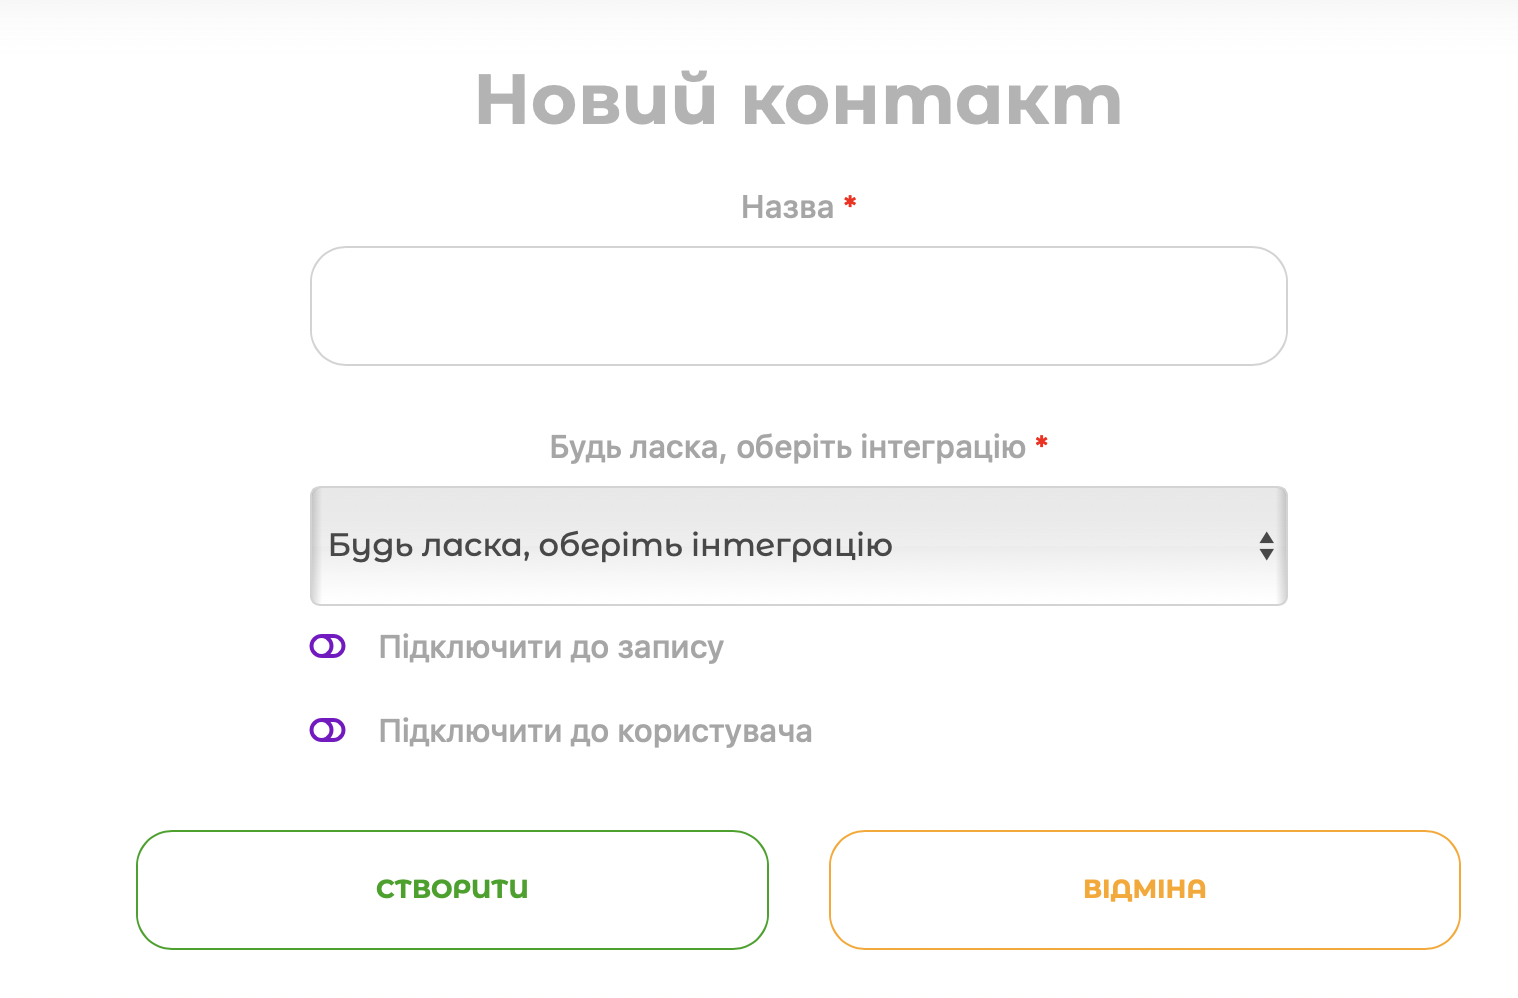Click the Підключити до користувача label text
This screenshot has height=998, width=1518.
(x=595, y=731)
